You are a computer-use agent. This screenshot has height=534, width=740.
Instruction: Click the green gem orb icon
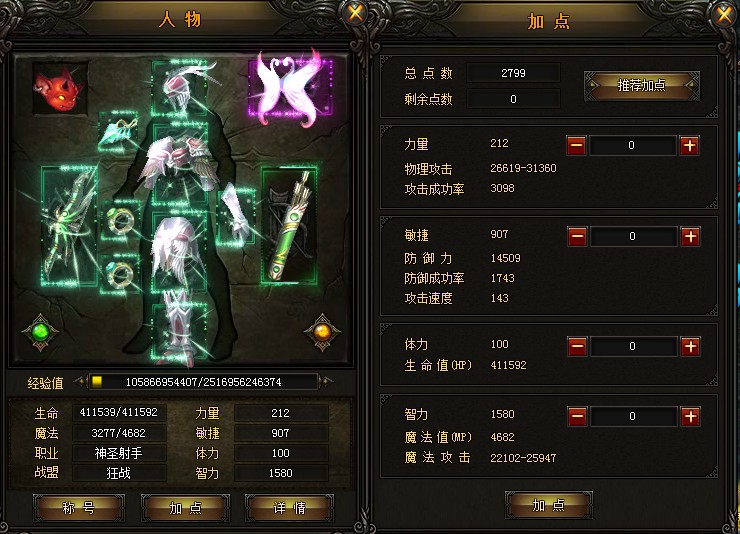click(x=41, y=332)
